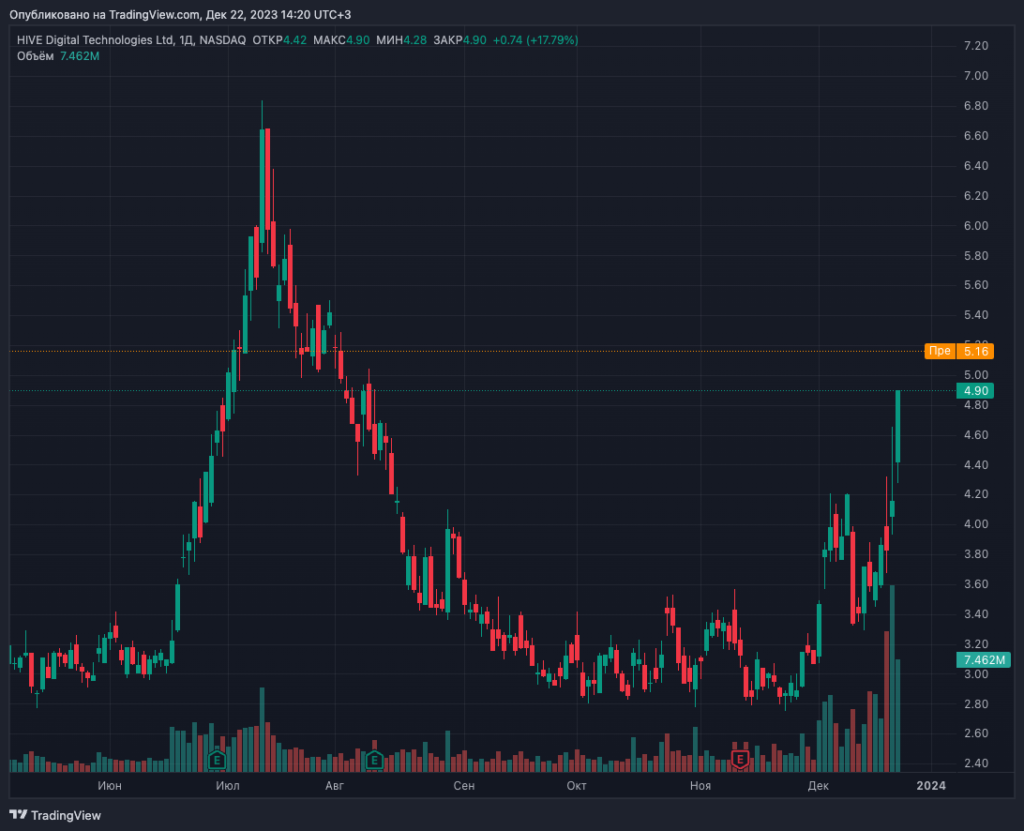Screen dimensions: 1024x831
Task: Click the red earnings E marker near Ноя
Action: pyautogui.click(x=740, y=761)
